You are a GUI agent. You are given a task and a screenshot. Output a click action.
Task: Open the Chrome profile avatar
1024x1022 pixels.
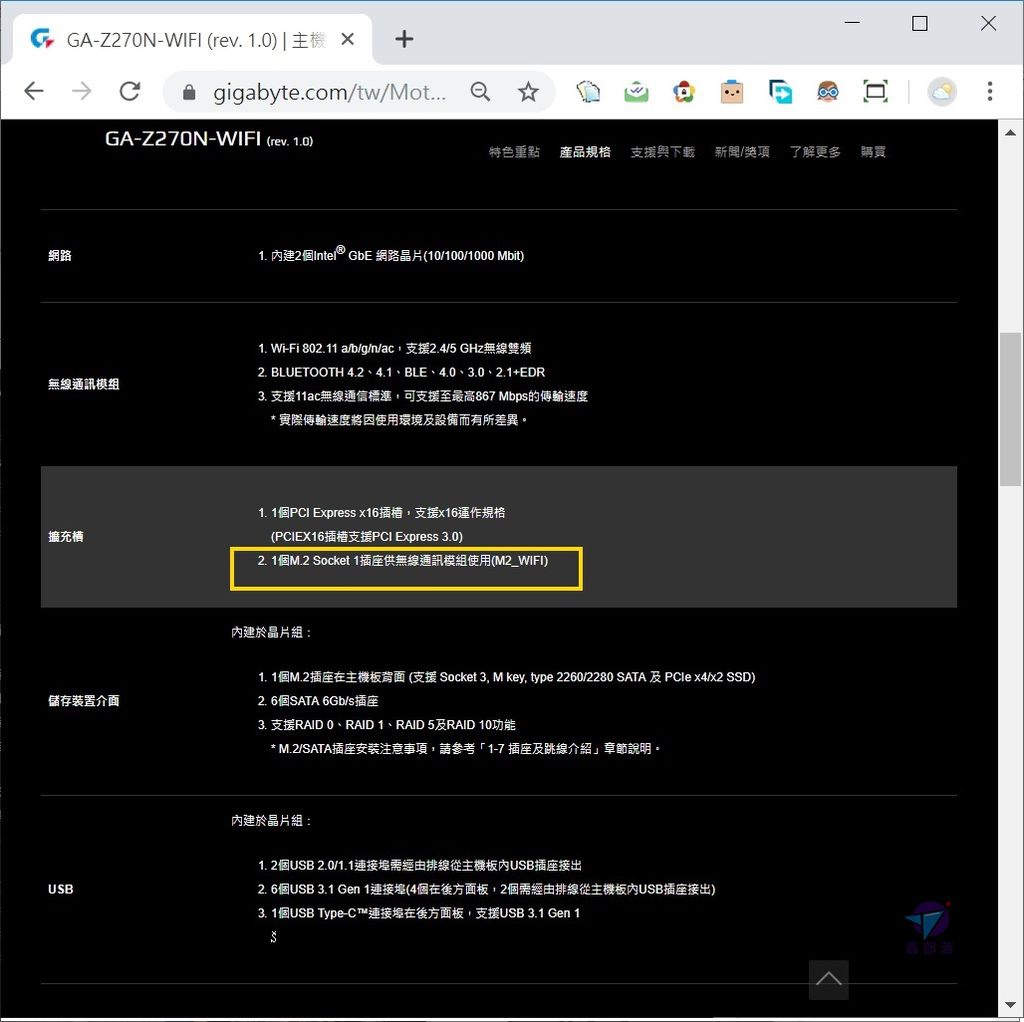[942, 91]
